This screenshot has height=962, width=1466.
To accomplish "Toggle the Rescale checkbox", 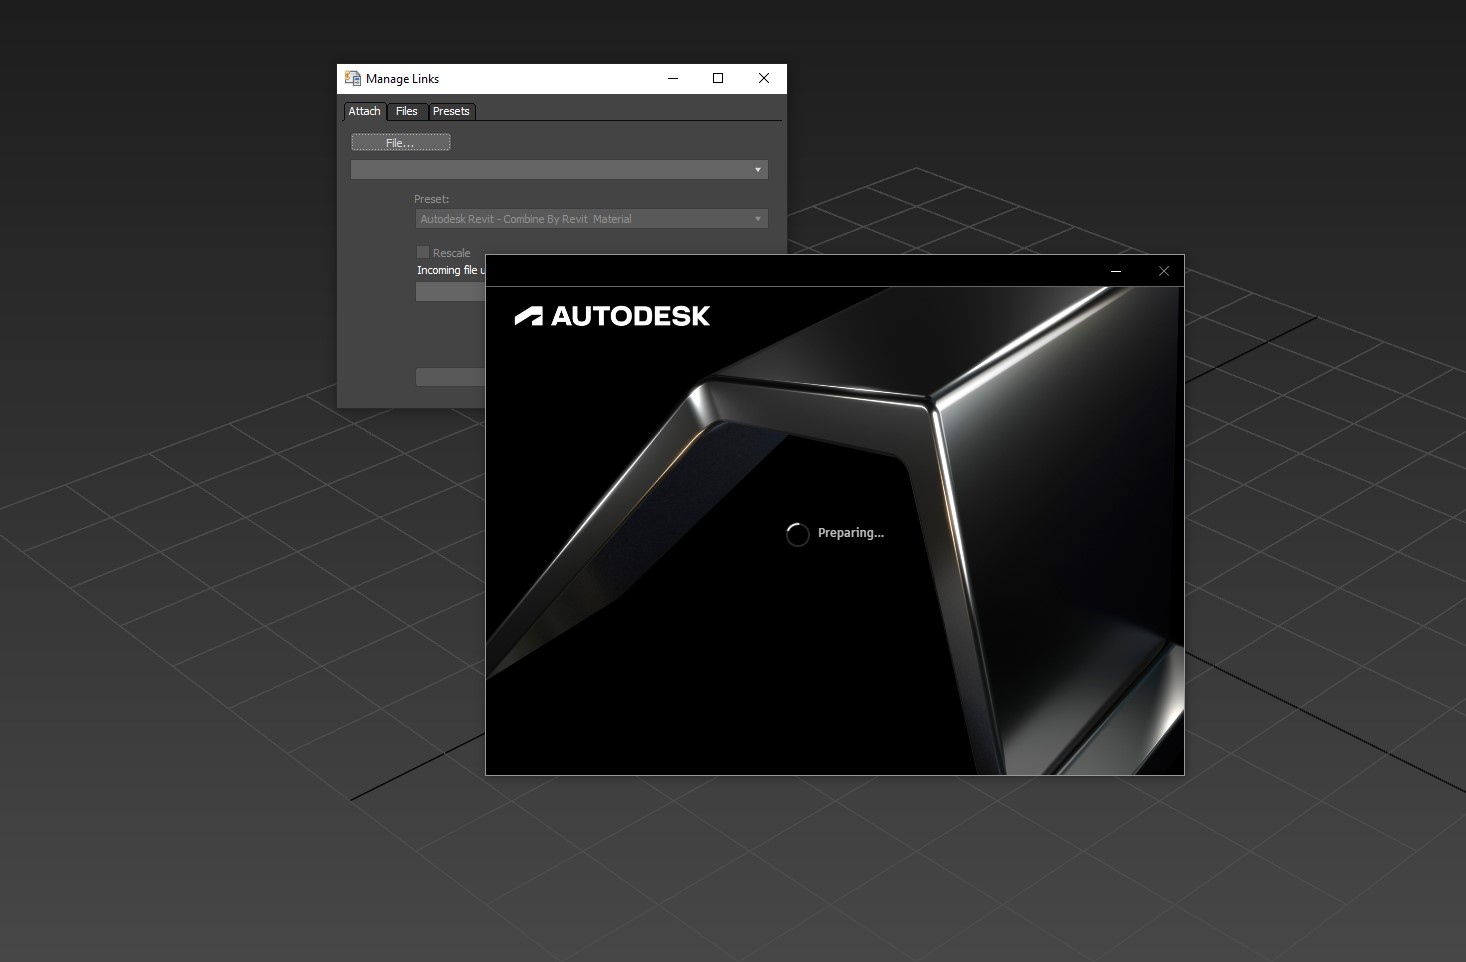I will tap(423, 252).
